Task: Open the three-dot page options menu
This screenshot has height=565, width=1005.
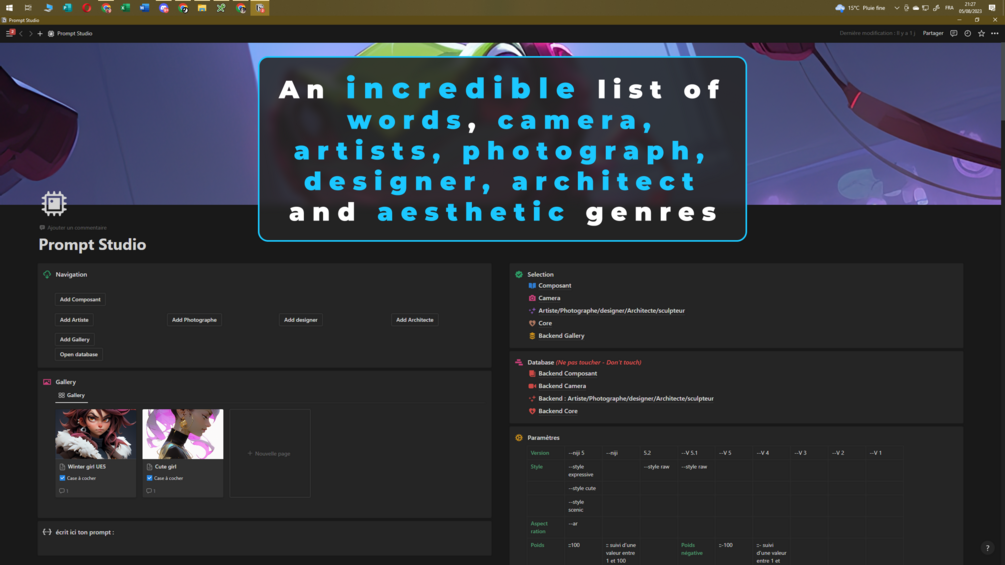Action: [995, 33]
